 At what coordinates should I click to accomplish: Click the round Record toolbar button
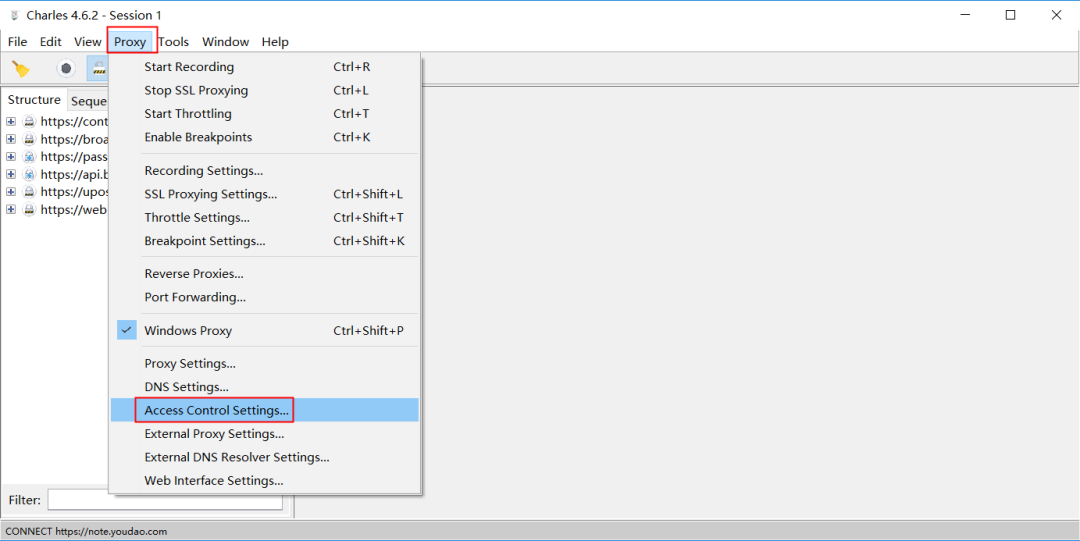coord(66,68)
